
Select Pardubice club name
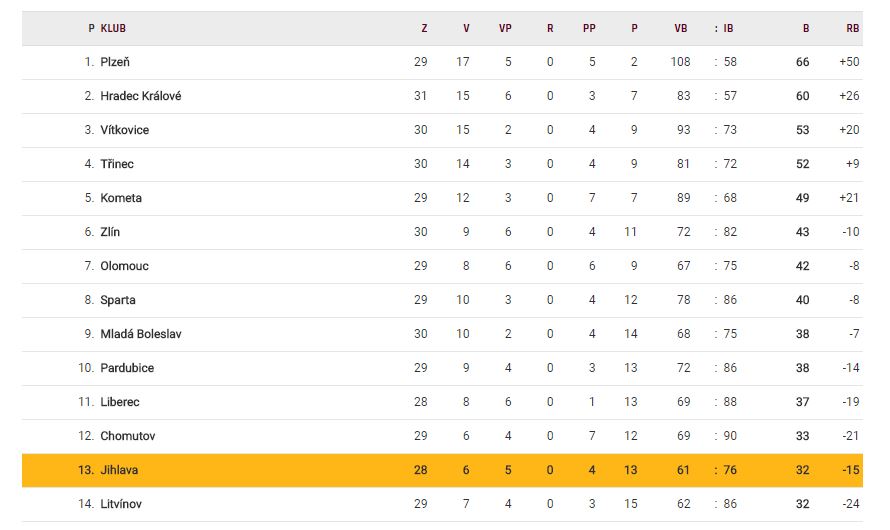pyautogui.click(x=127, y=368)
